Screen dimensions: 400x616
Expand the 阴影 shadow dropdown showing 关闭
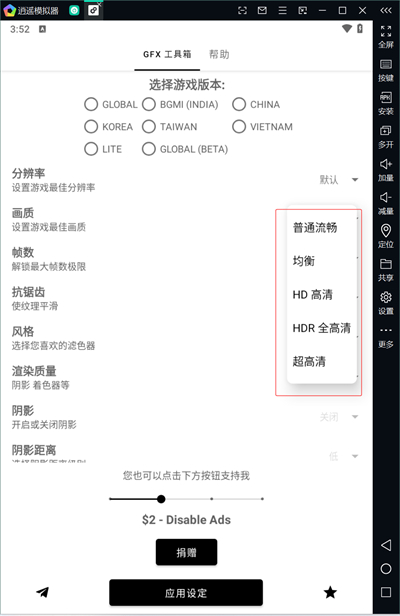[338, 417]
